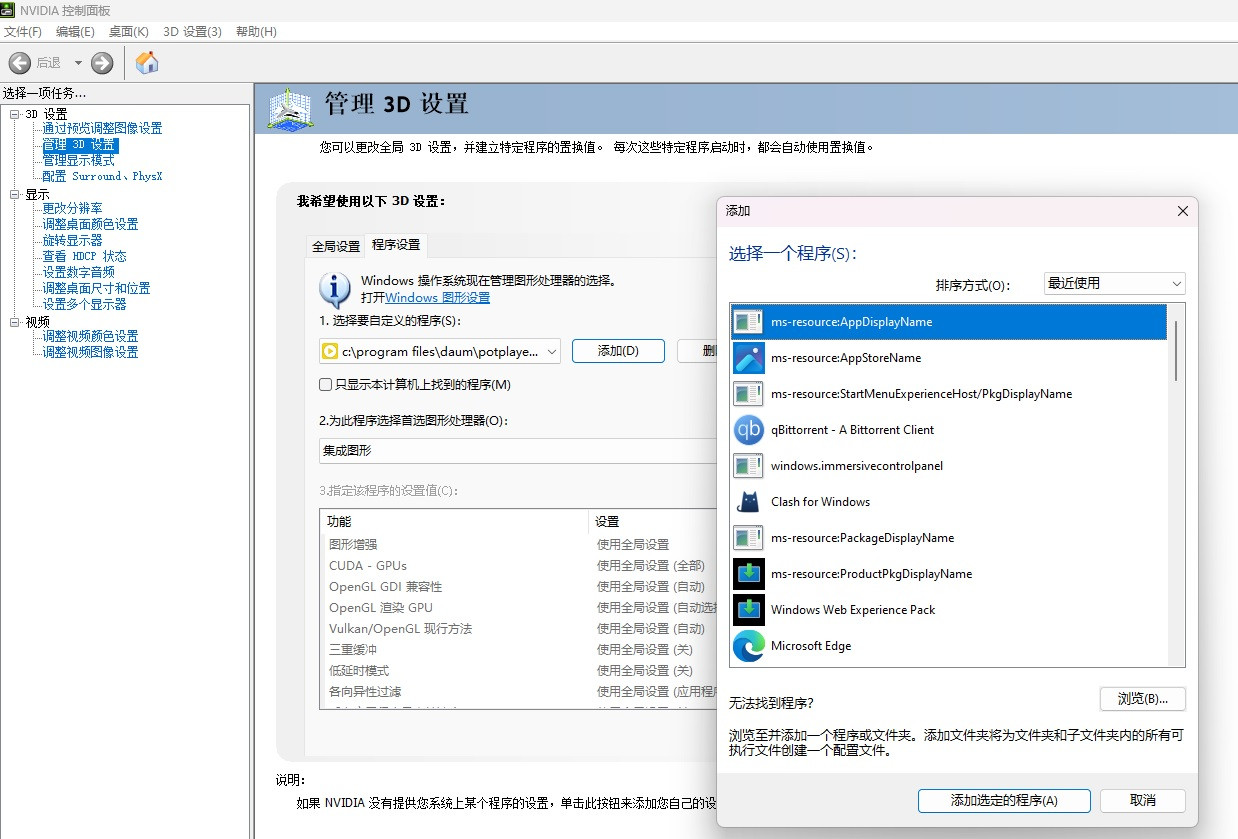Screen dimensions: 1238x839
Task: Toggle 只显示本计算机上找到的程序 checkbox
Action: click(325, 385)
